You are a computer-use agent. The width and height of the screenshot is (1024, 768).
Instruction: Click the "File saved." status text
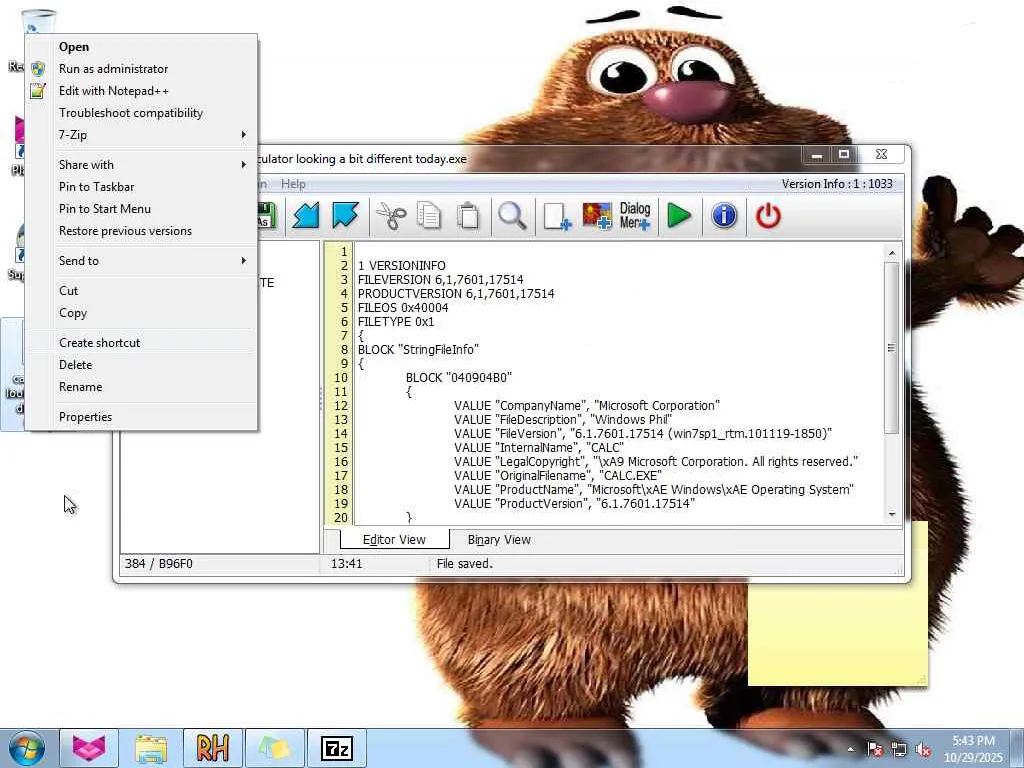pos(464,564)
